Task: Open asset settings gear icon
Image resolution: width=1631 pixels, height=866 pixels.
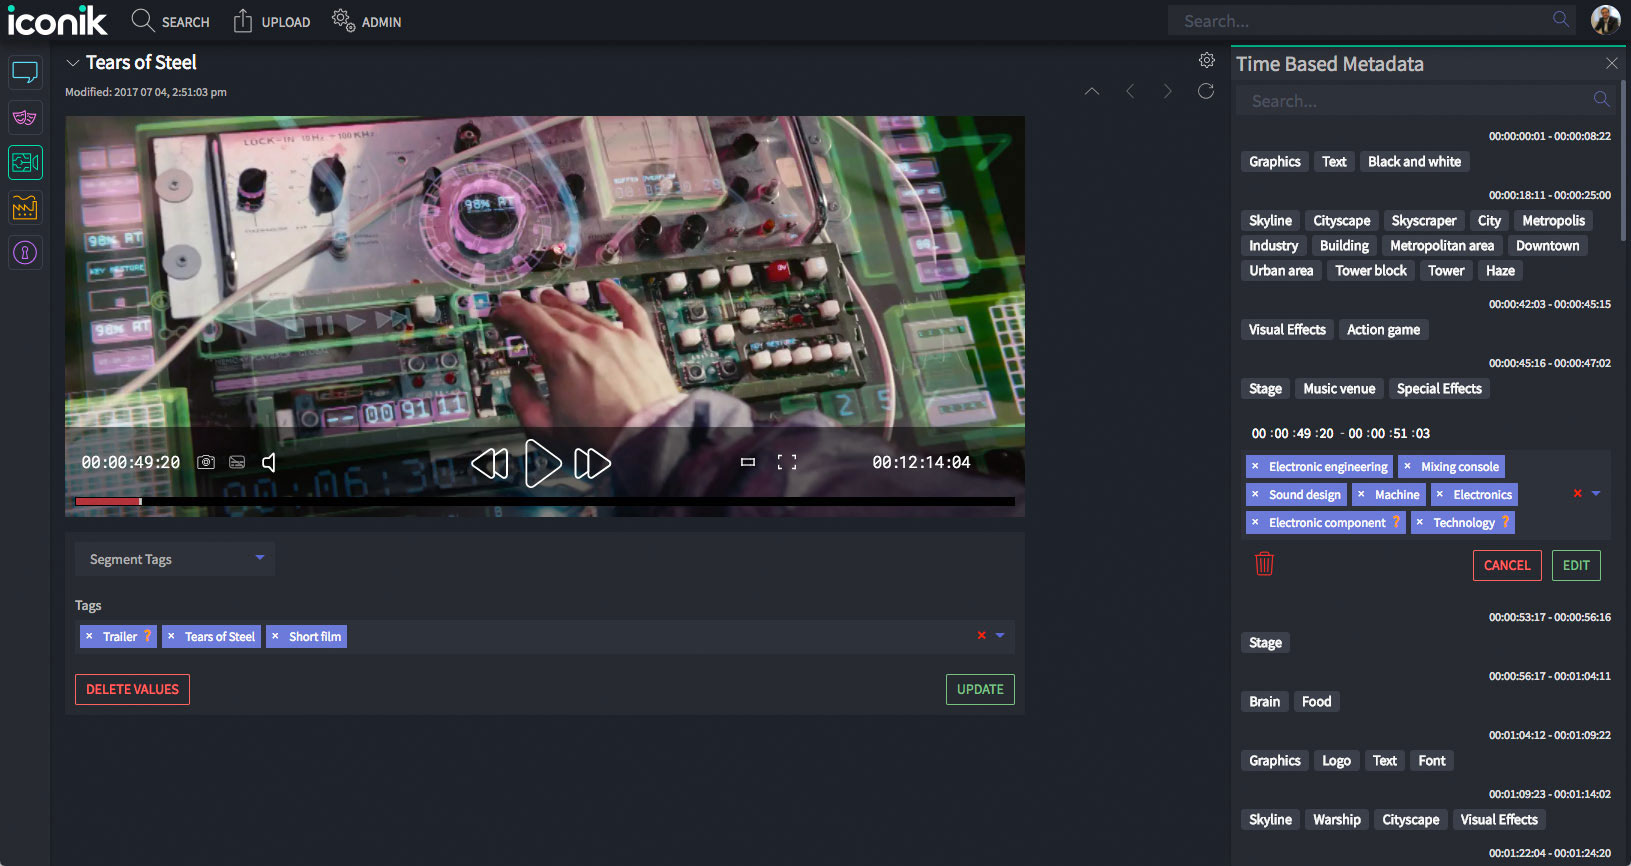Action: 1207,61
